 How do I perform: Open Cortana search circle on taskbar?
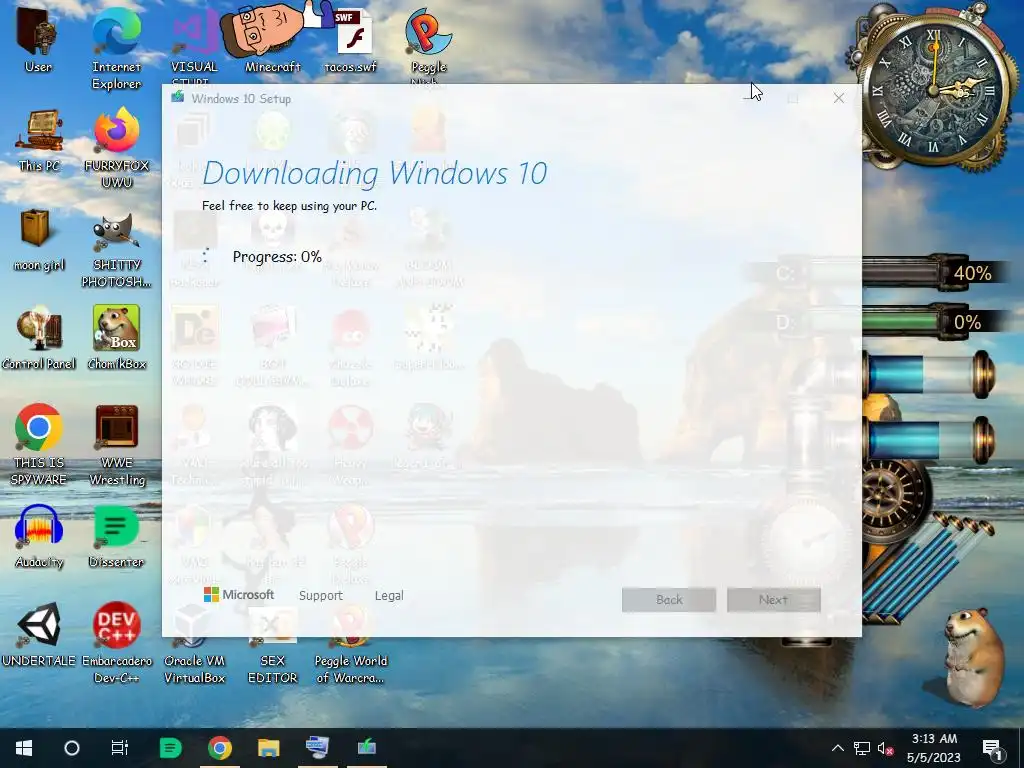coord(72,748)
